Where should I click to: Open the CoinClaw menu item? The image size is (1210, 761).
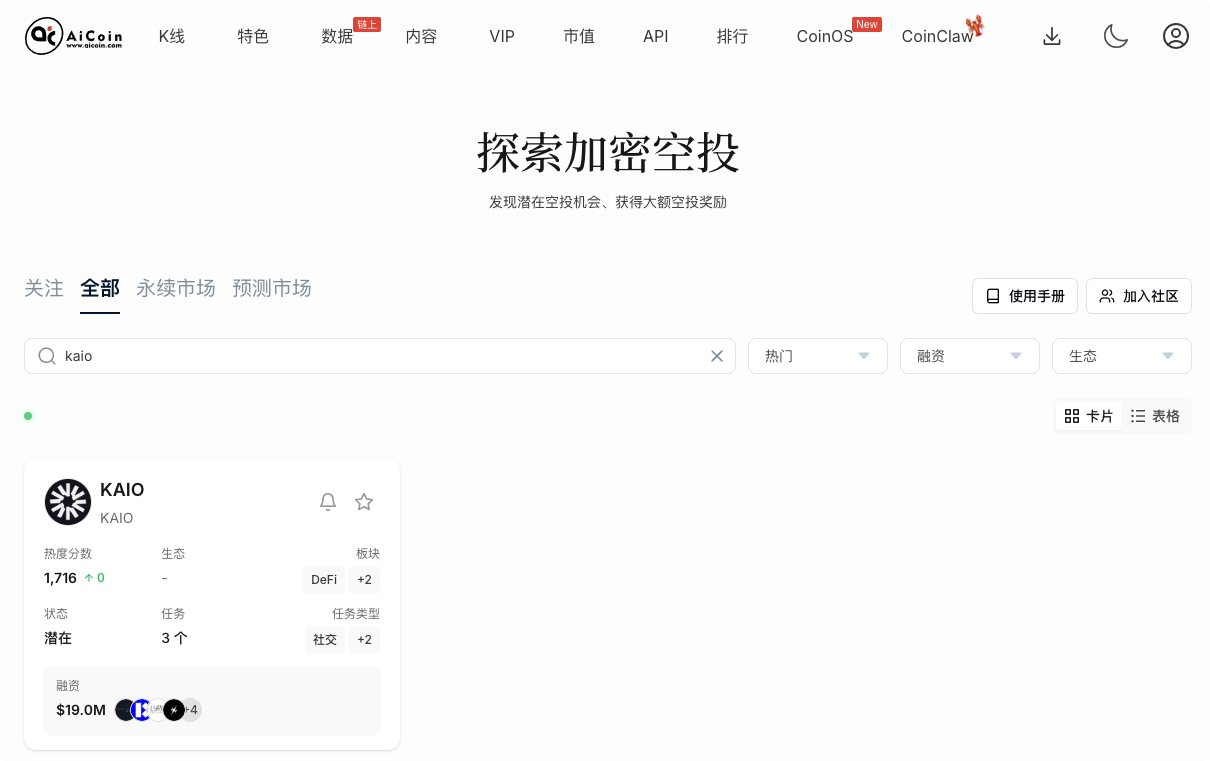937,37
